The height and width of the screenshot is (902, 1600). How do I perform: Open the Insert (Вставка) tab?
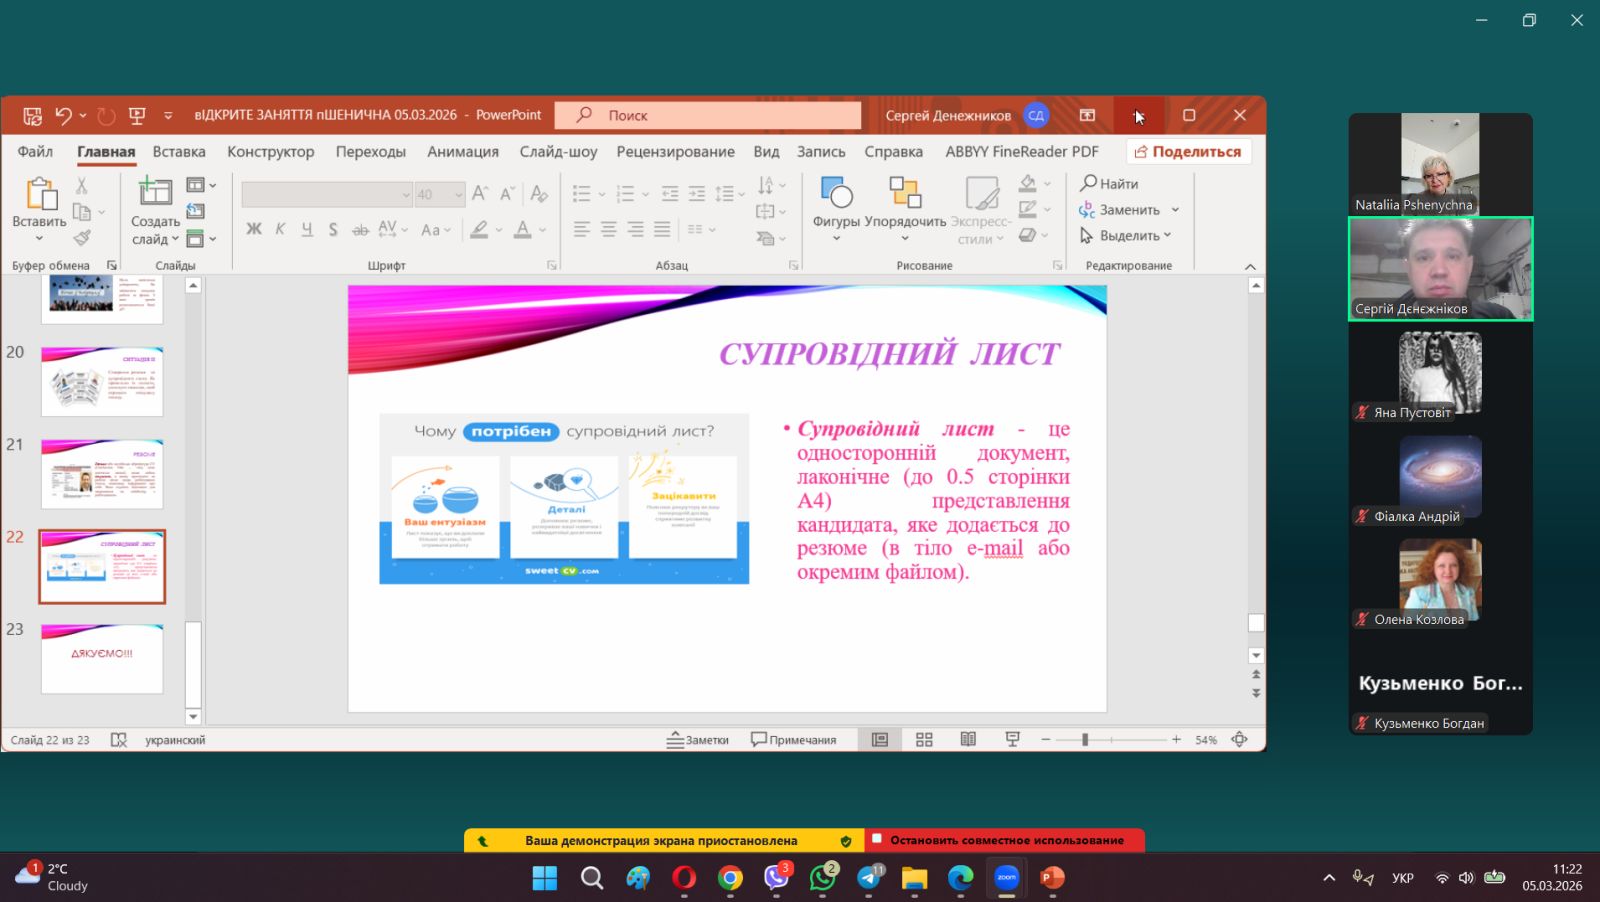coord(179,152)
